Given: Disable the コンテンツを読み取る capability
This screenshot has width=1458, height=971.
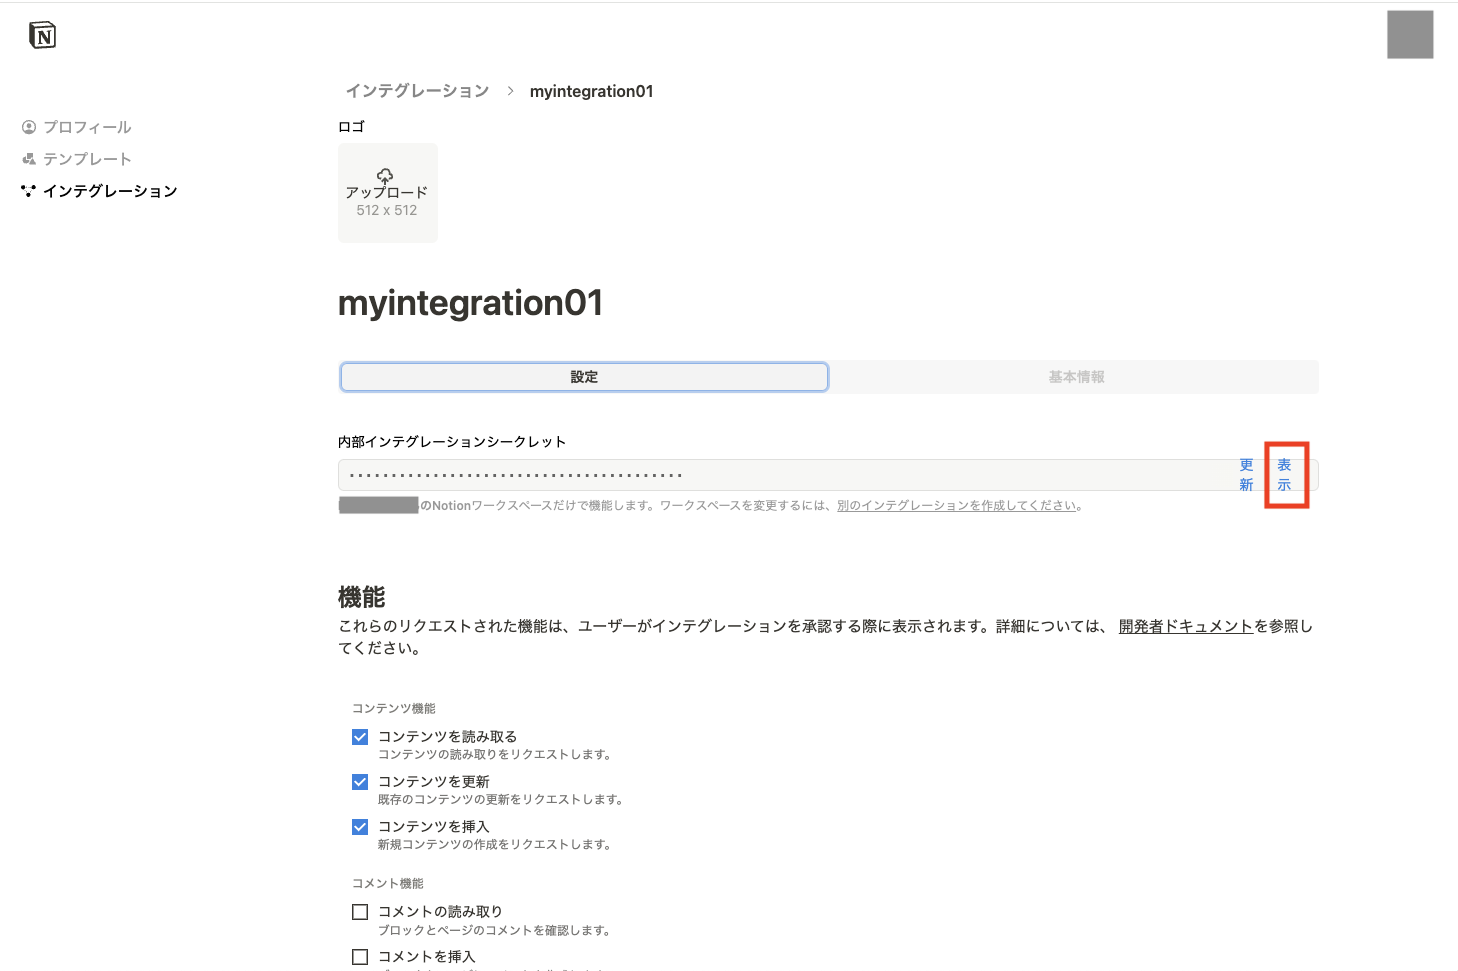Looking at the screenshot, I should tap(360, 736).
